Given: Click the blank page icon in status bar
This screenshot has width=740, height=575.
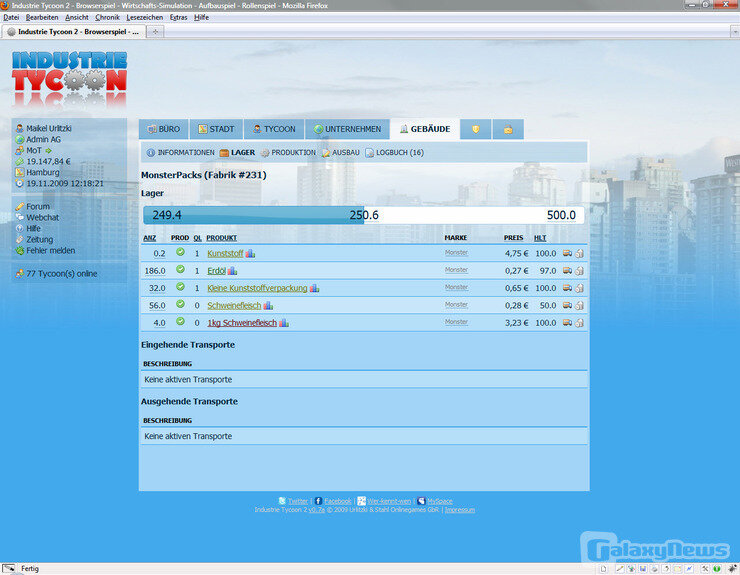Looking at the screenshot, I should coord(603,568).
